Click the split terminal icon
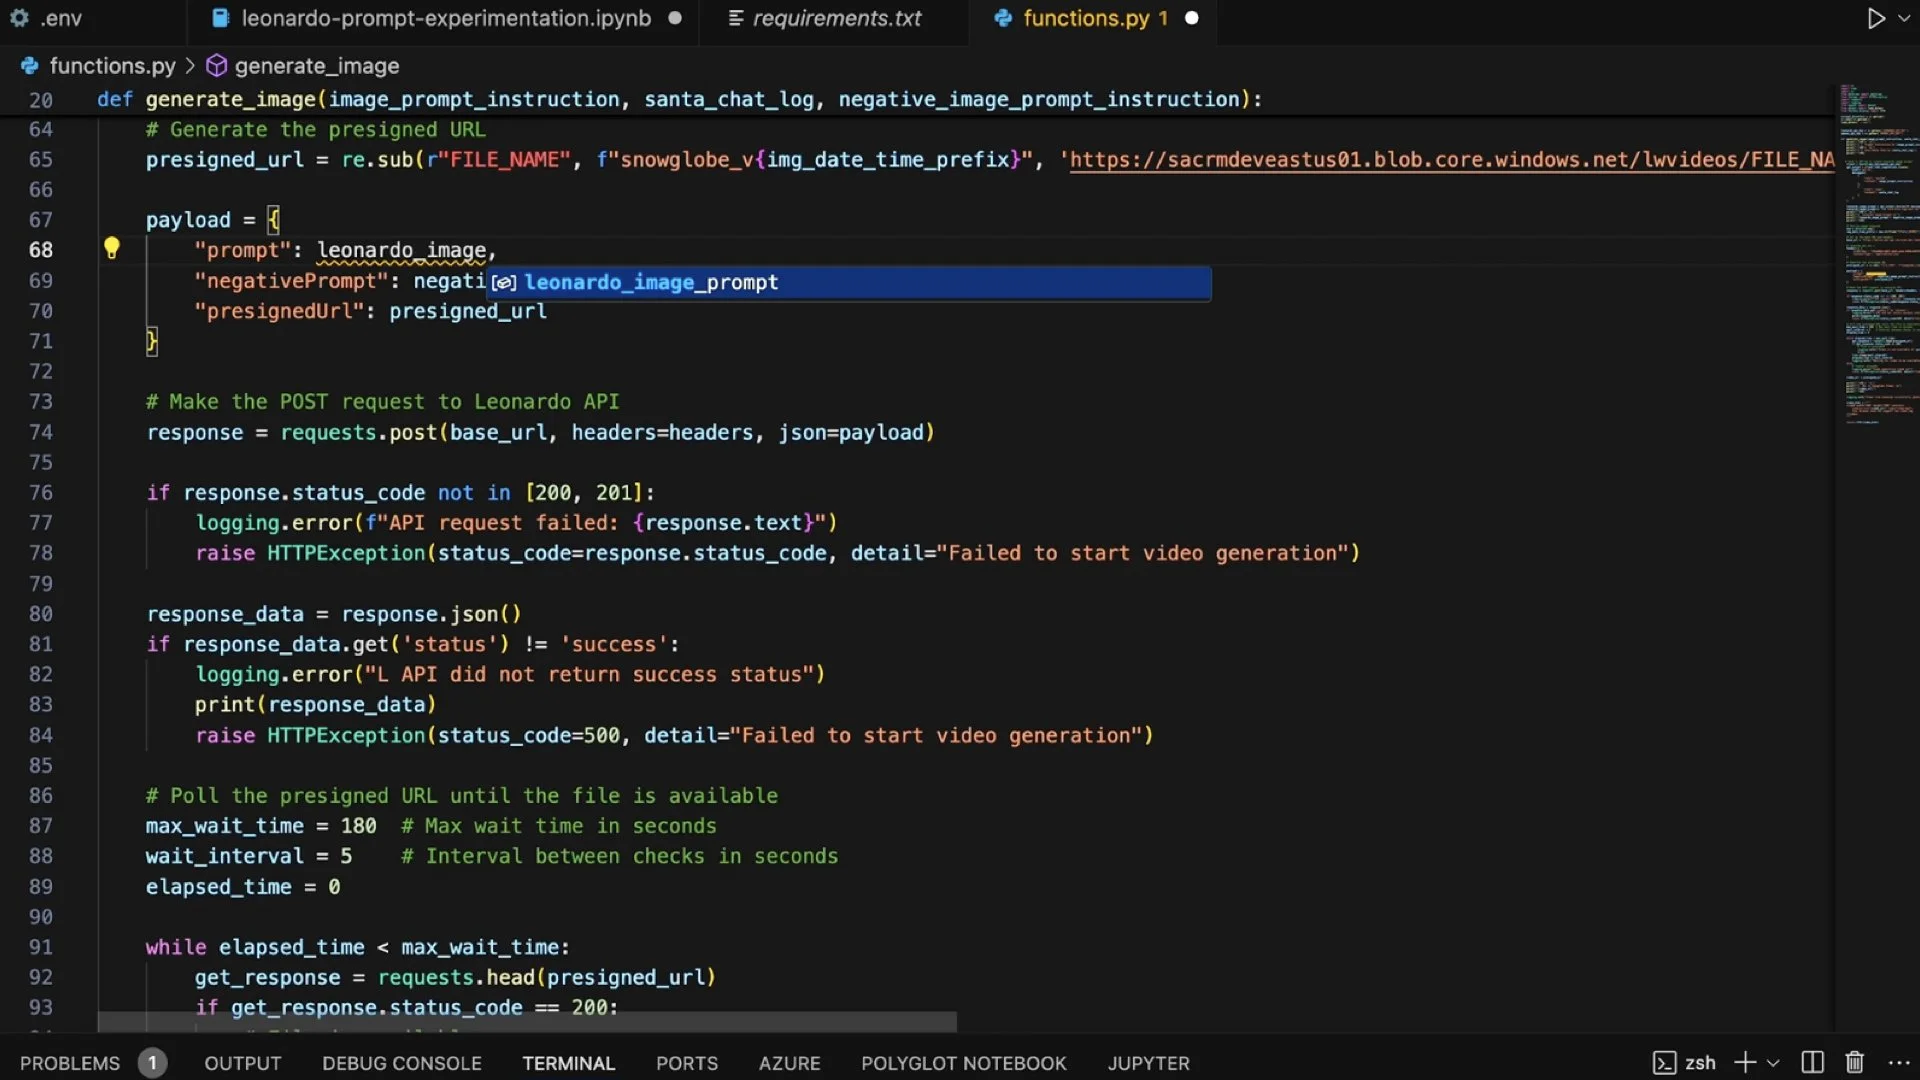This screenshot has height=1080, width=1920. click(x=1812, y=1062)
